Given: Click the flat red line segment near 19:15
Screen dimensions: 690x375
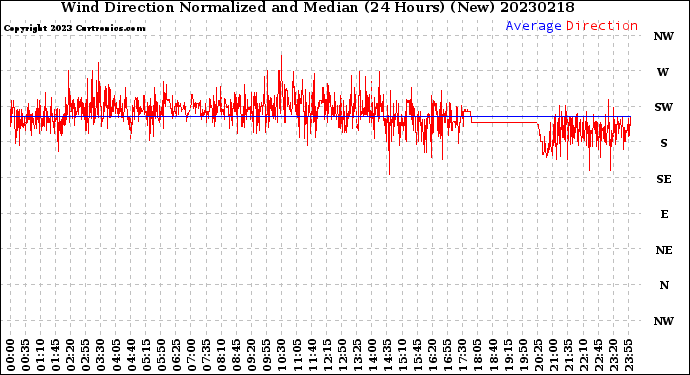Looking at the screenshot, I should pyautogui.click(x=504, y=122).
